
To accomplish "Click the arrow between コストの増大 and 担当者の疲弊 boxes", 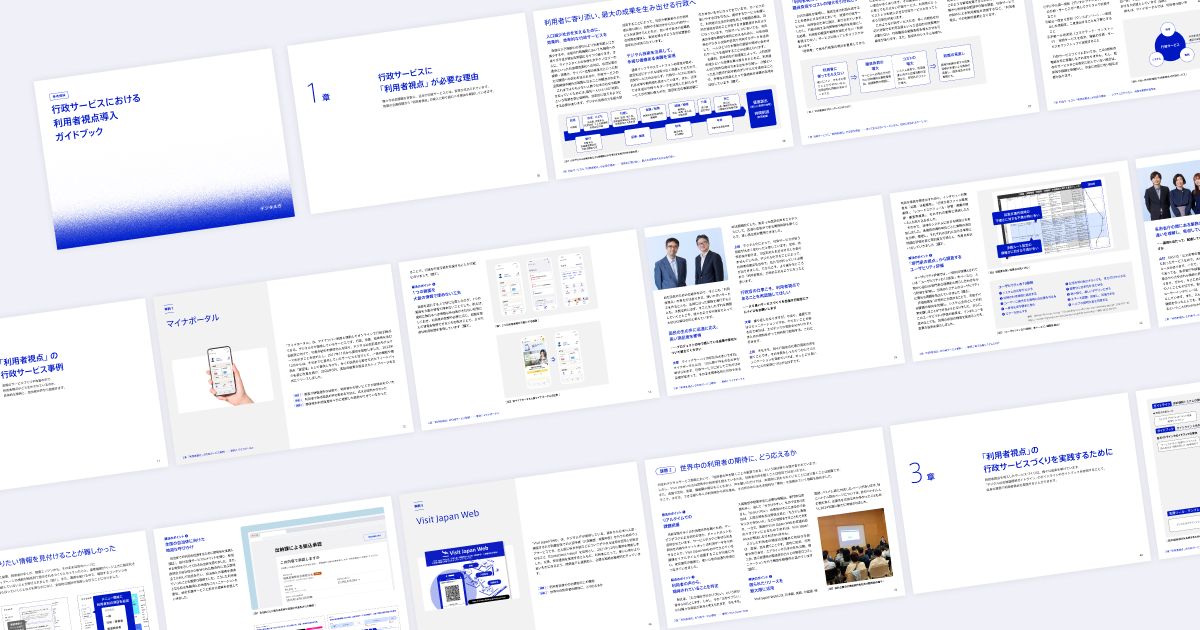I will [x=932, y=66].
